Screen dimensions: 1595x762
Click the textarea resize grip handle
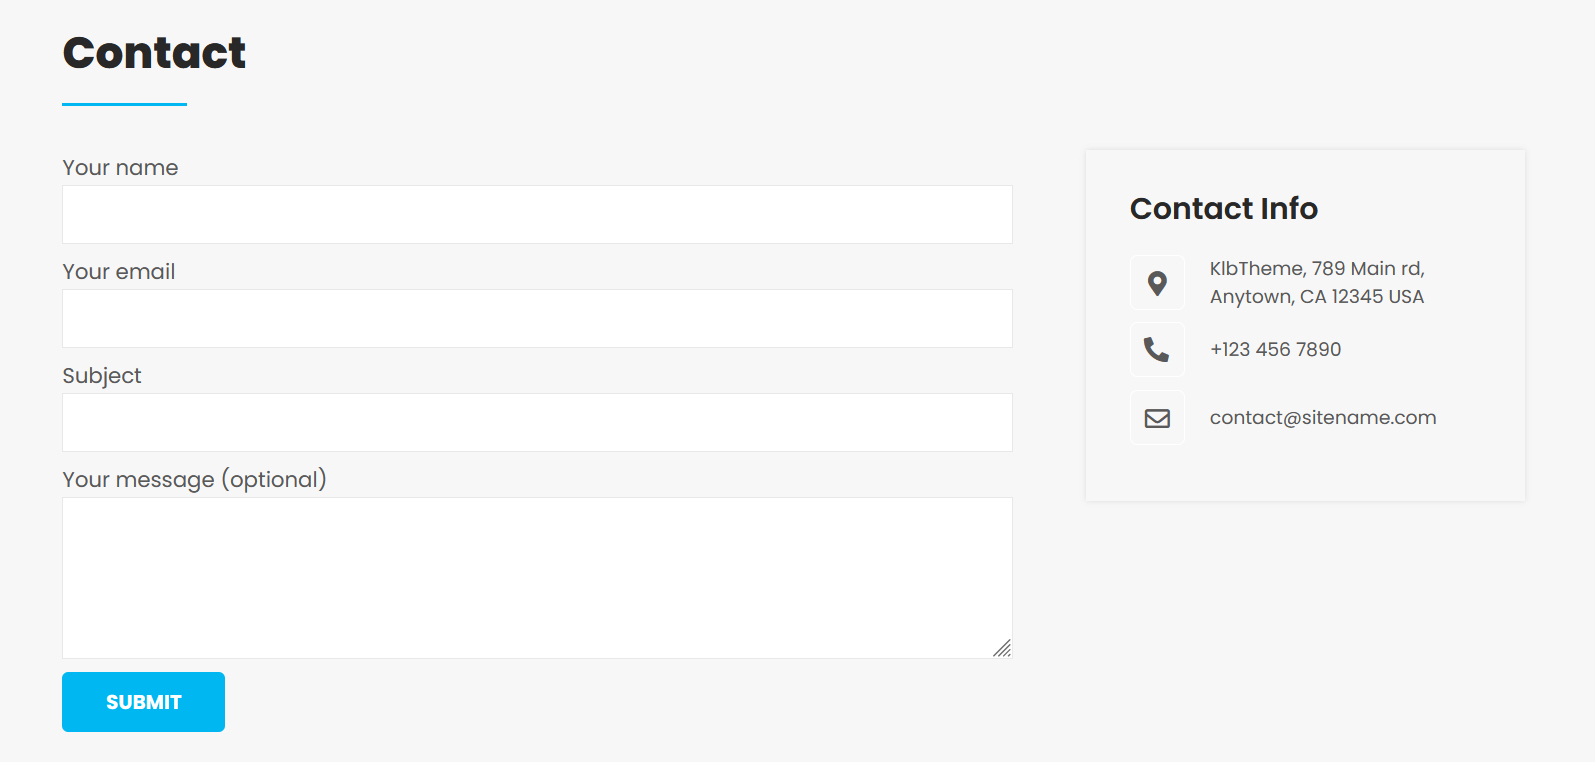[1002, 648]
